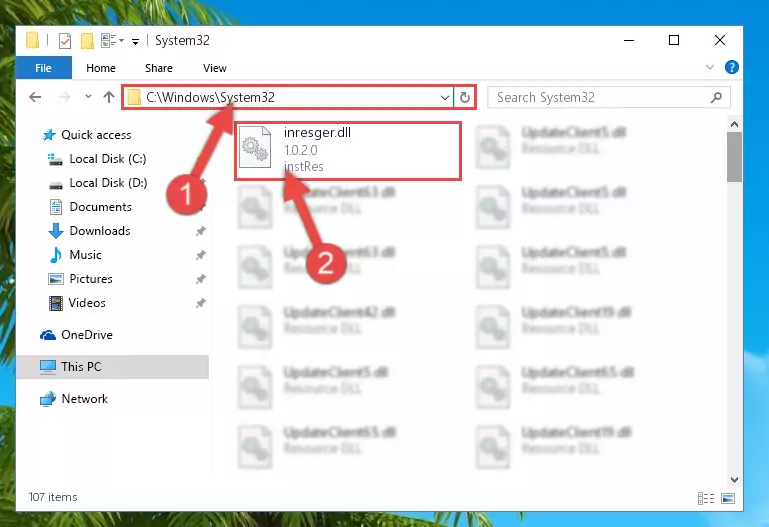Click the folder icon at title bar left
Image resolution: width=769 pixels, height=527 pixels.
(x=32, y=40)
